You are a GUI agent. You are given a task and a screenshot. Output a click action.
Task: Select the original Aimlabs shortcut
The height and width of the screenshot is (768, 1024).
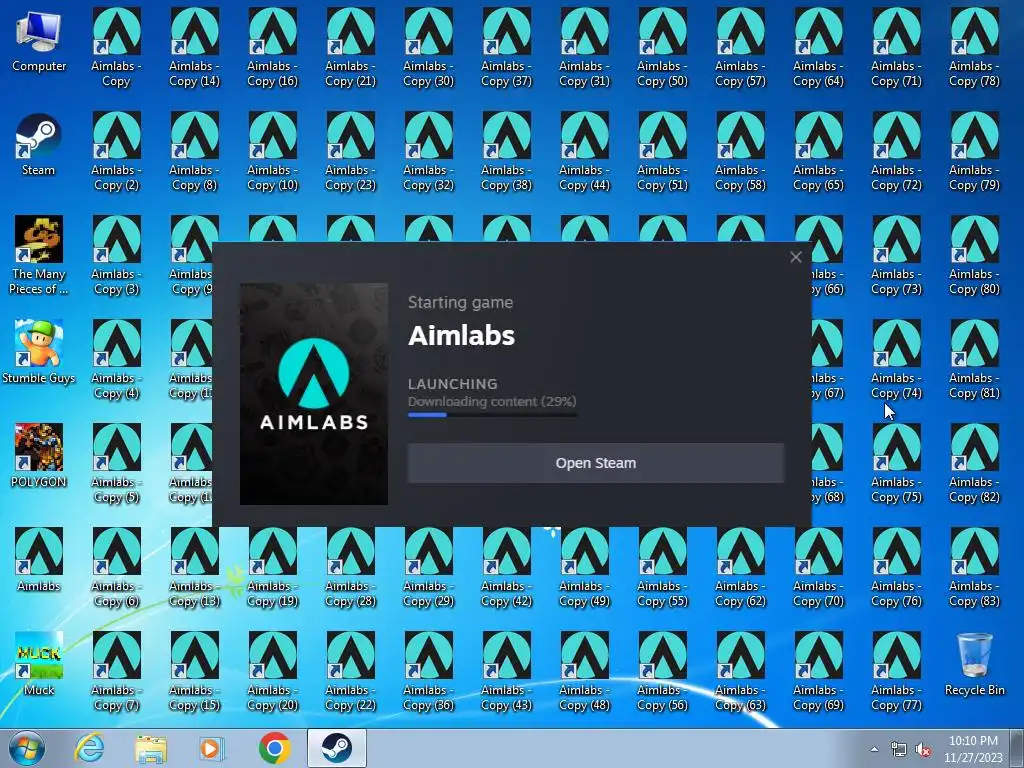39,560
